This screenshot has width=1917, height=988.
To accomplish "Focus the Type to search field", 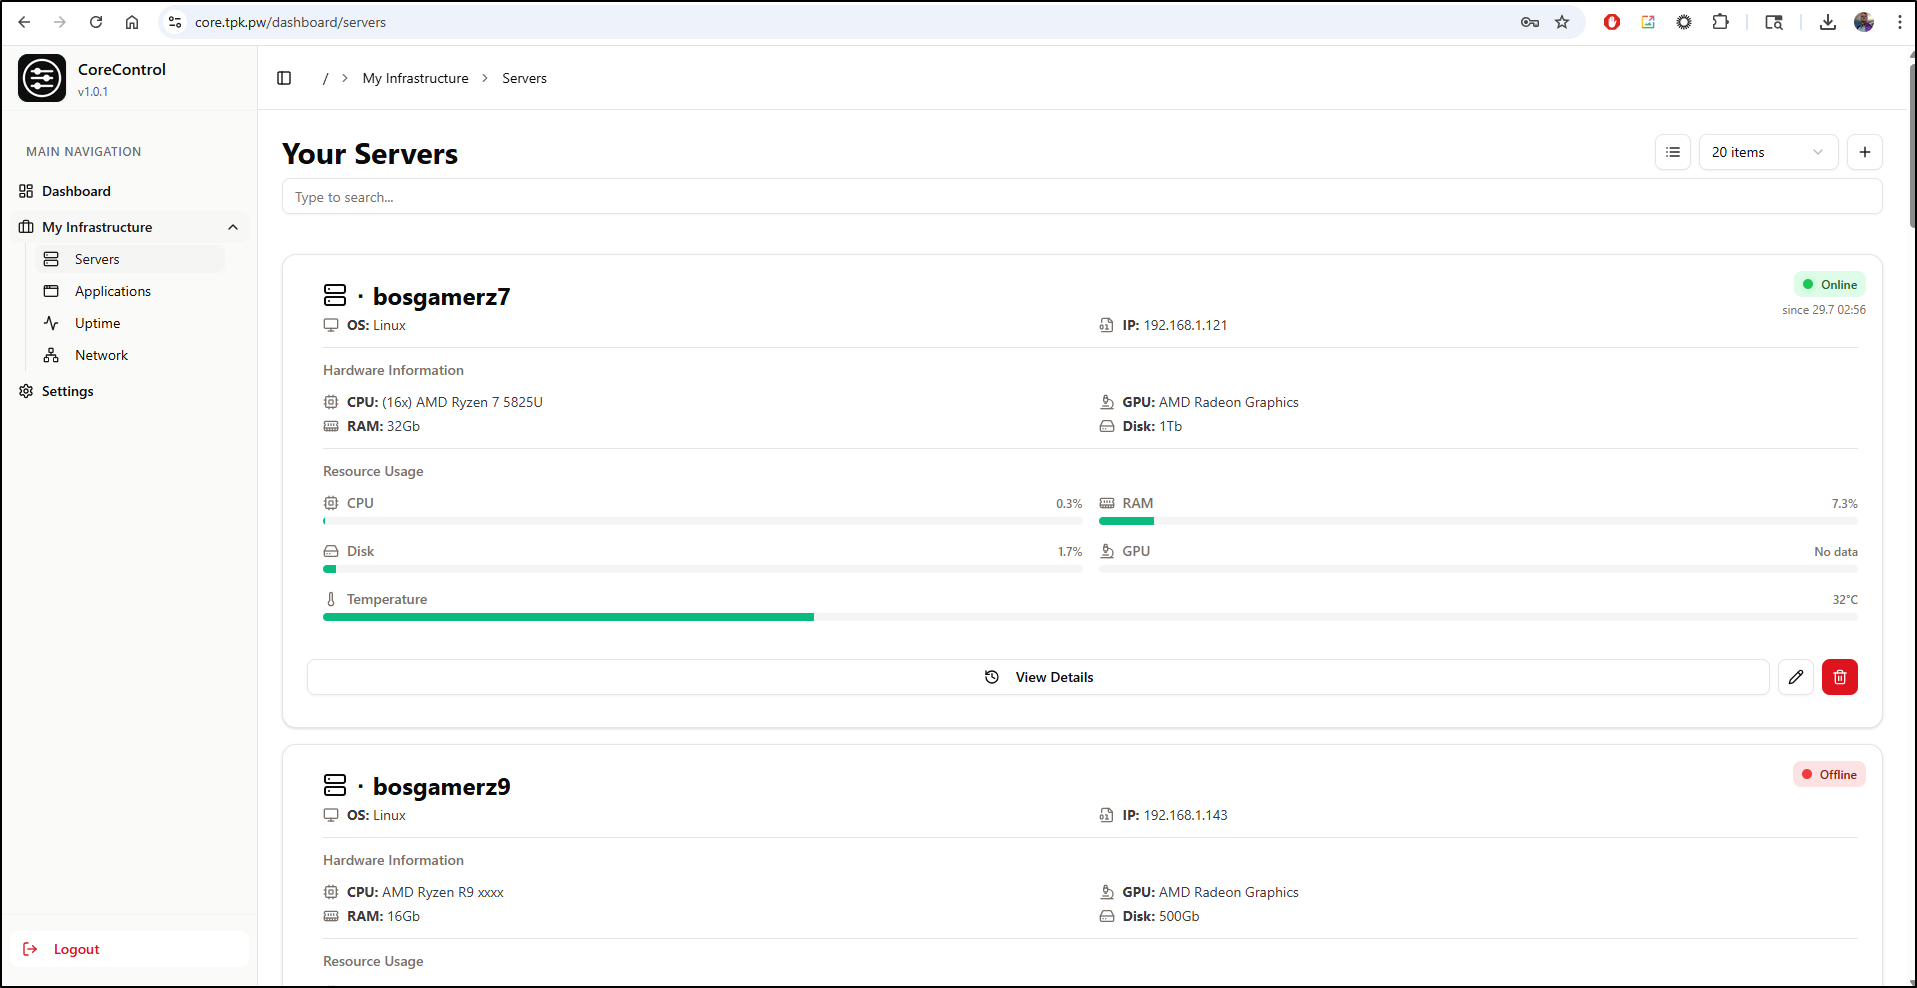I will tap(1082, 197).
